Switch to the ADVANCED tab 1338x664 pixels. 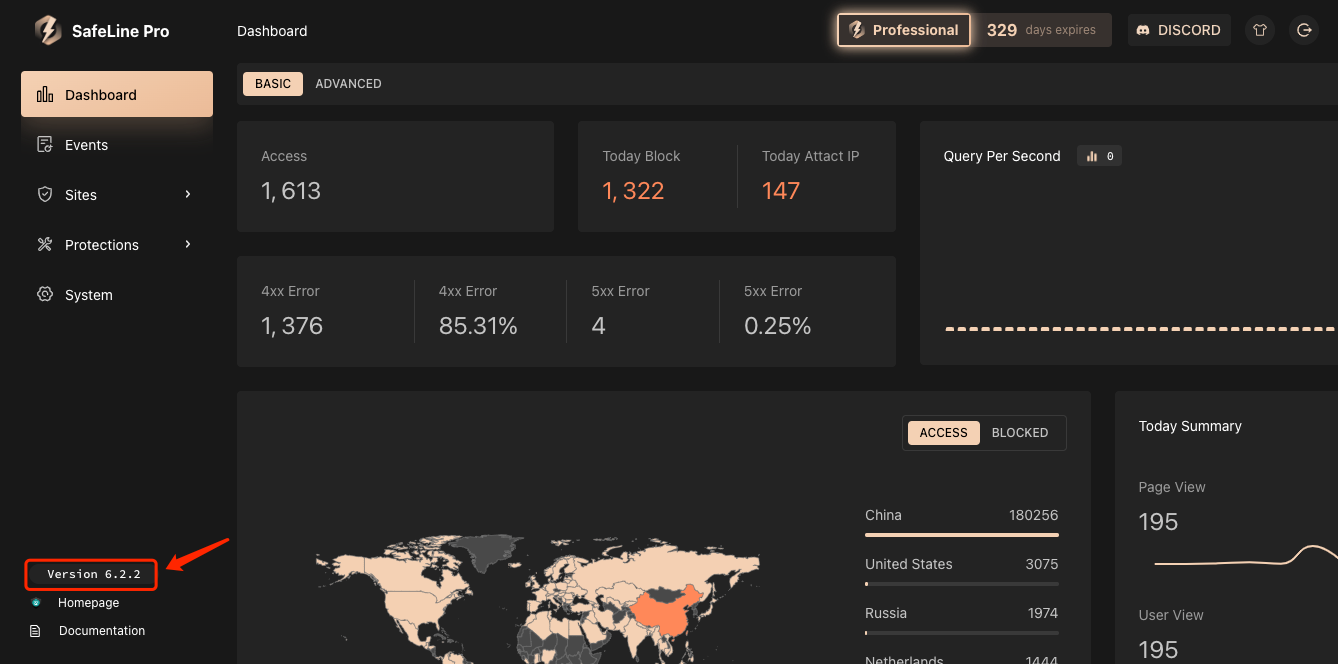pos(348,84)
